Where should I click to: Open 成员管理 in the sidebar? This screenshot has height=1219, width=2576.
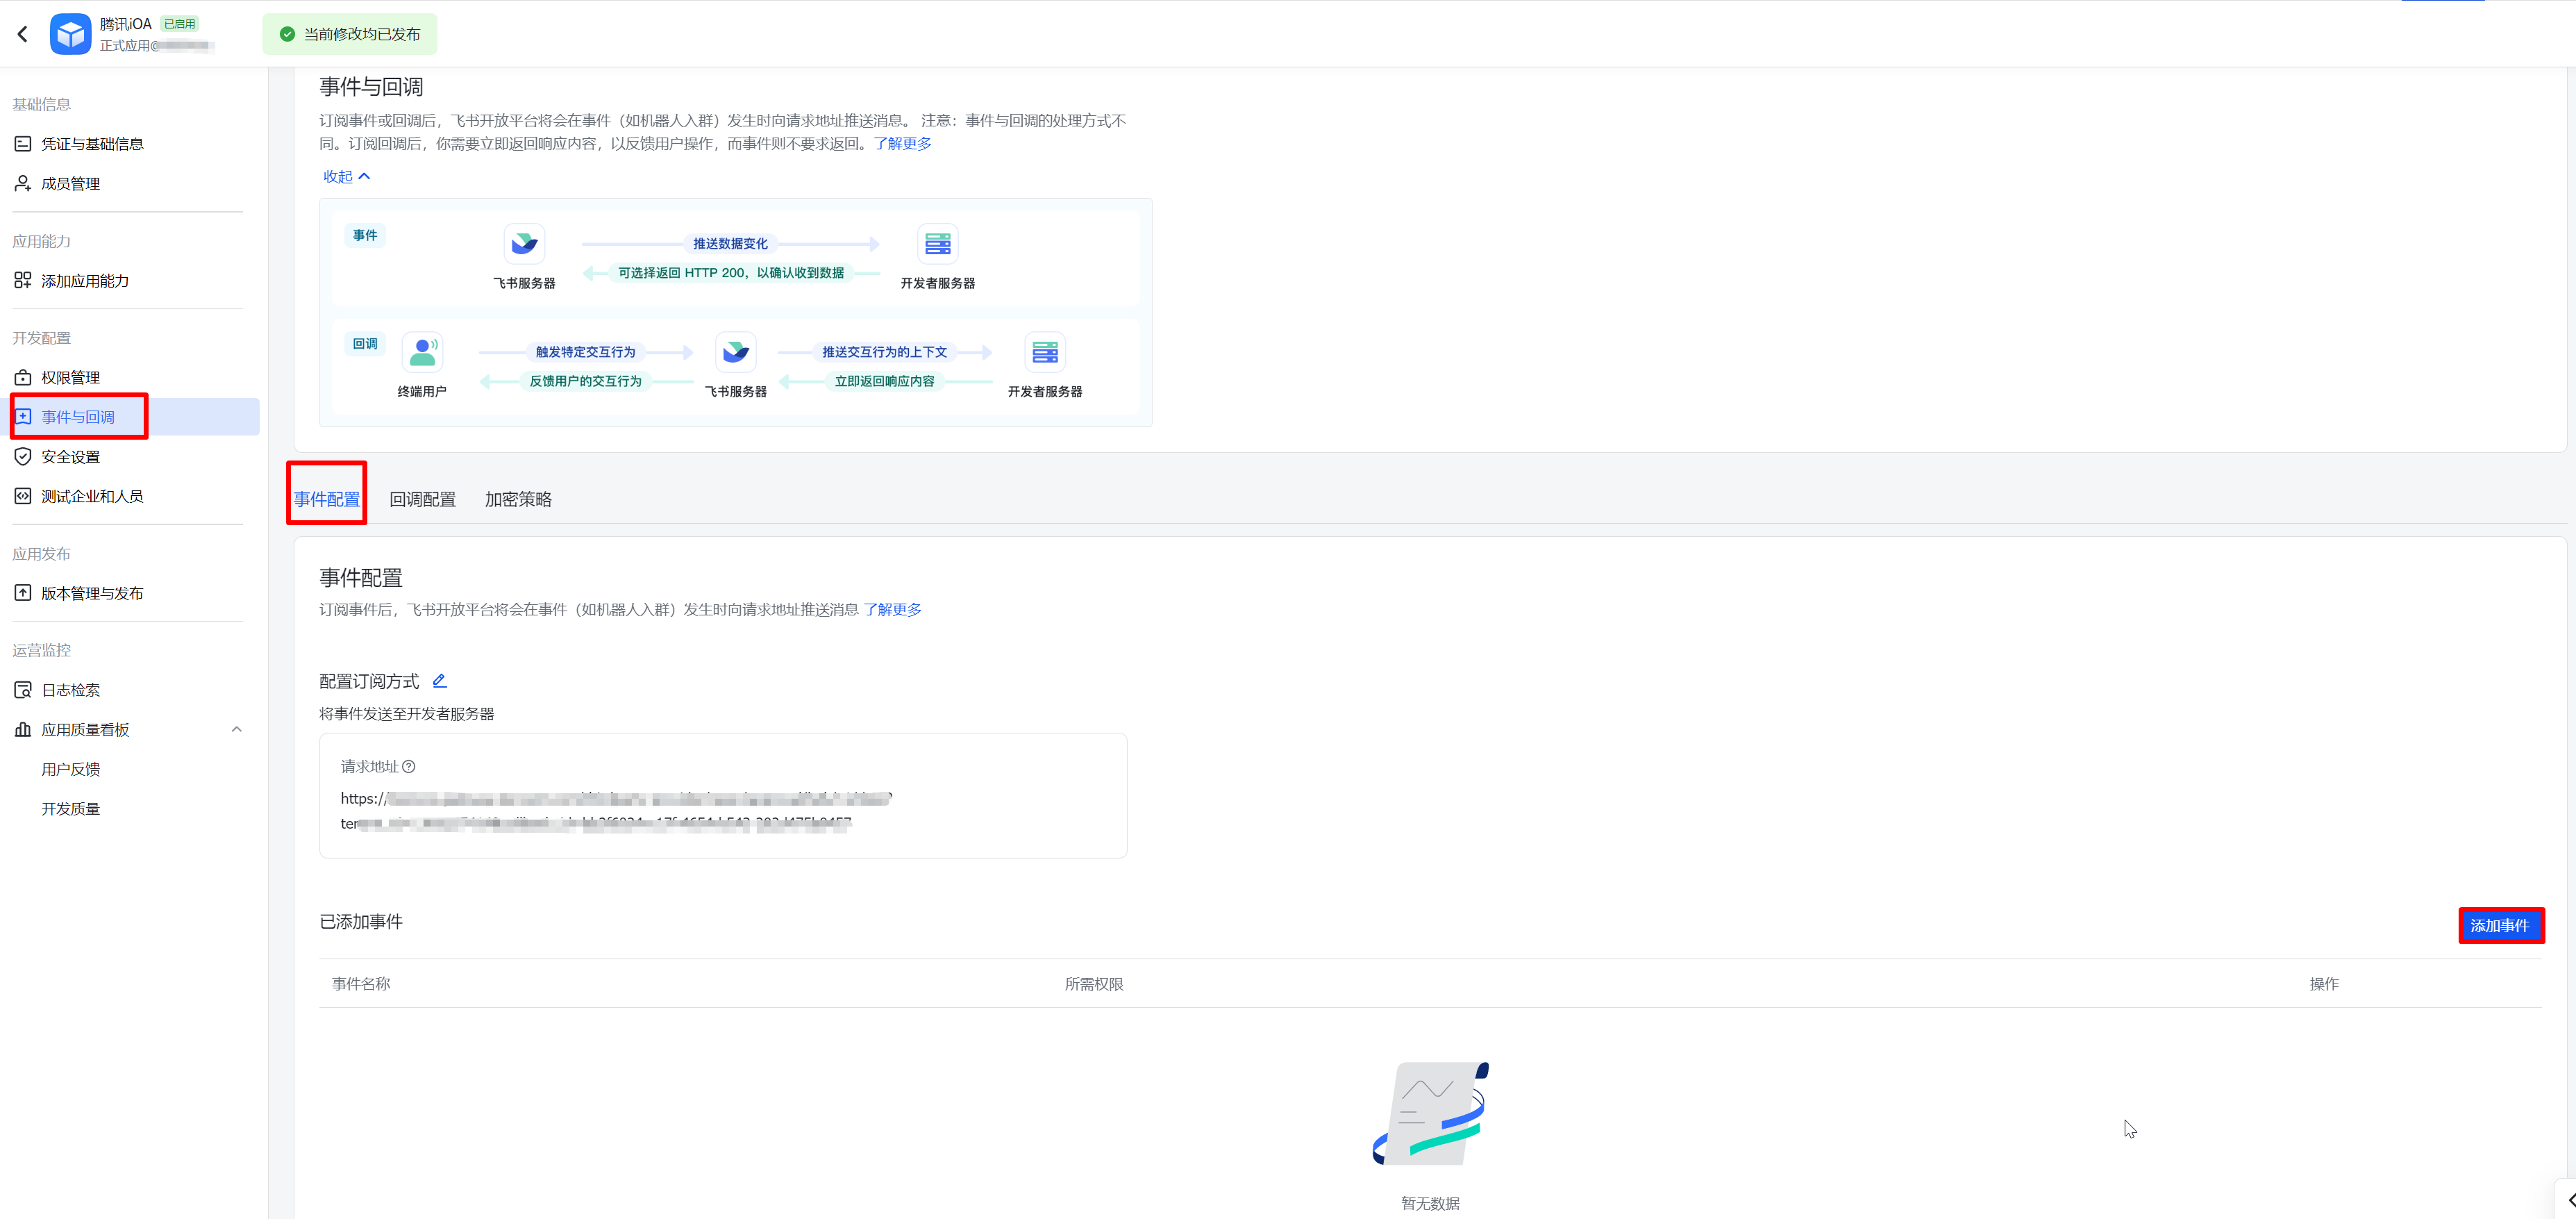click(x=70, y=184)
